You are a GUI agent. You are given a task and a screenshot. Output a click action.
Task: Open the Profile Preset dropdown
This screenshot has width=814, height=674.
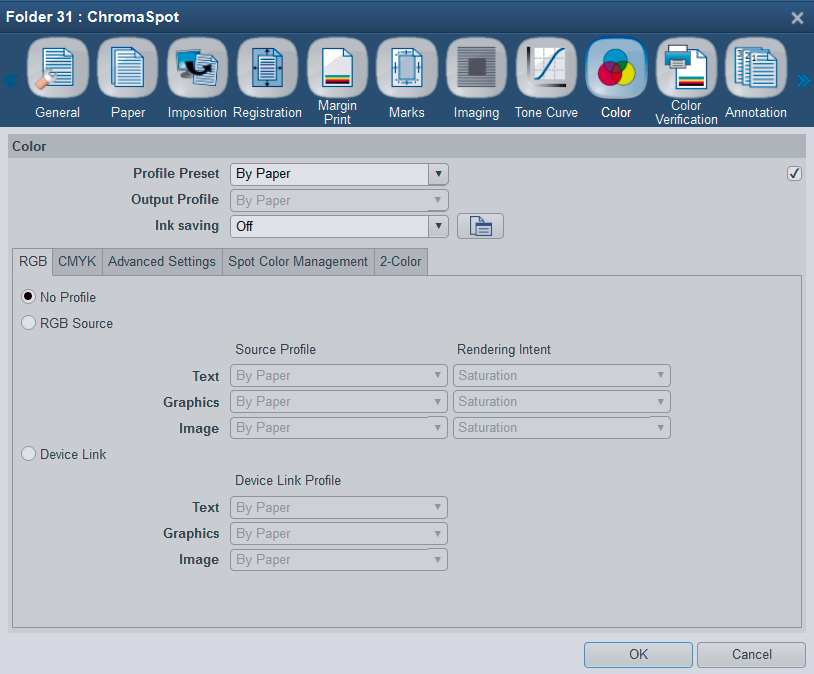click(x=339, y=174)
